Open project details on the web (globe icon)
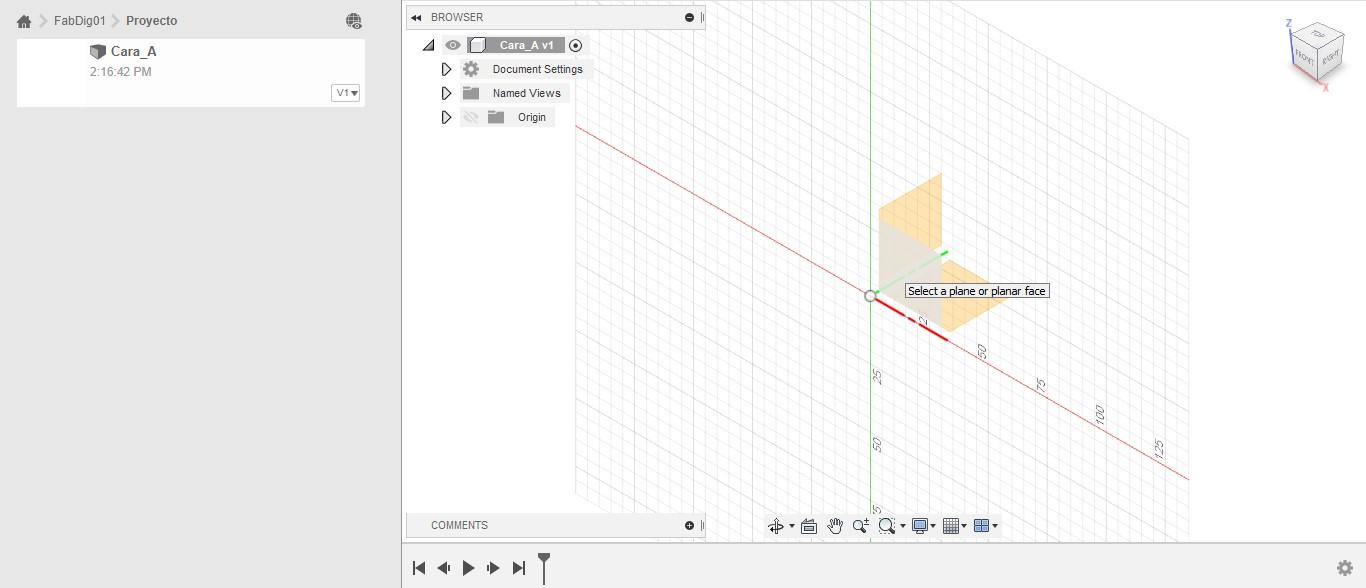The image size is (1366, 588). [x=354, y=21]
